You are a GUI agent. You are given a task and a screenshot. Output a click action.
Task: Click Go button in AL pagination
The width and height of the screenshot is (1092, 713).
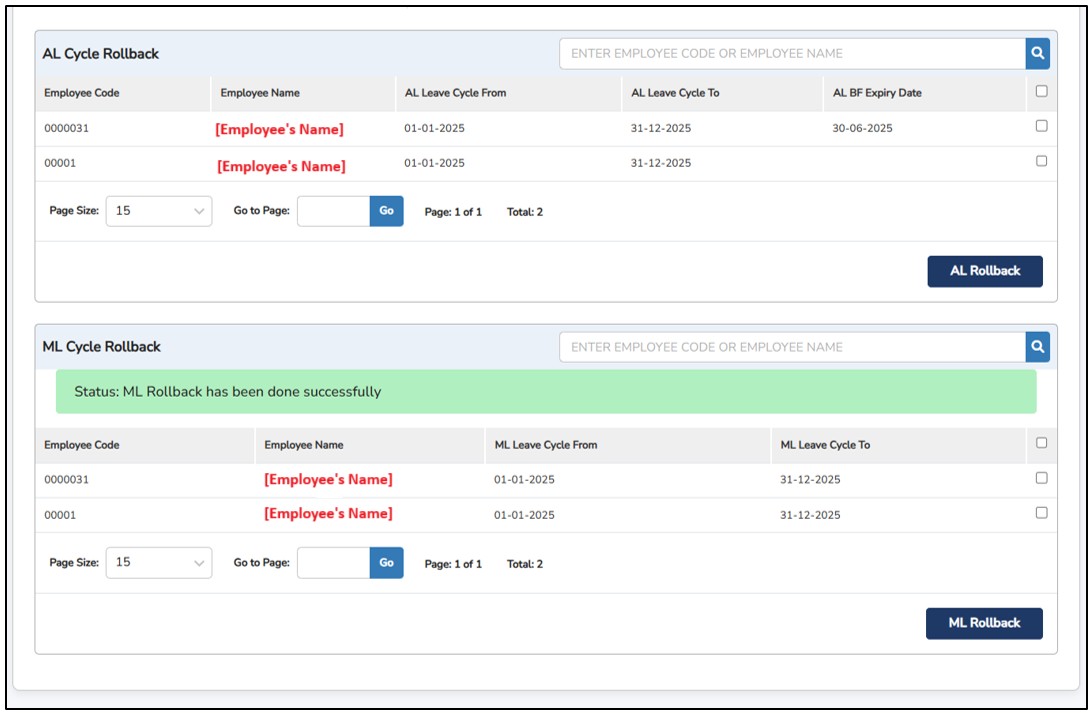coord(386,211)
